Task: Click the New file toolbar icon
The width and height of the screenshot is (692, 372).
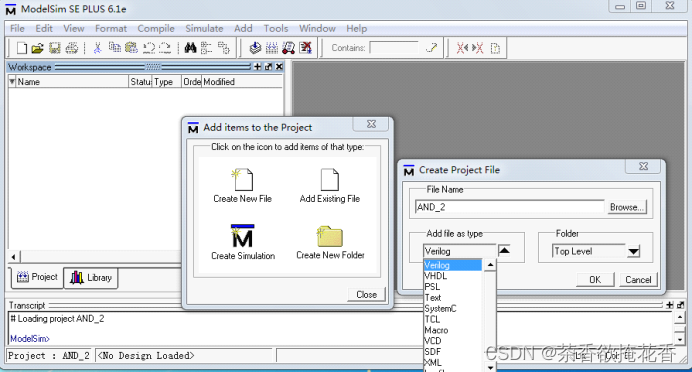Action: coord(22,48)
